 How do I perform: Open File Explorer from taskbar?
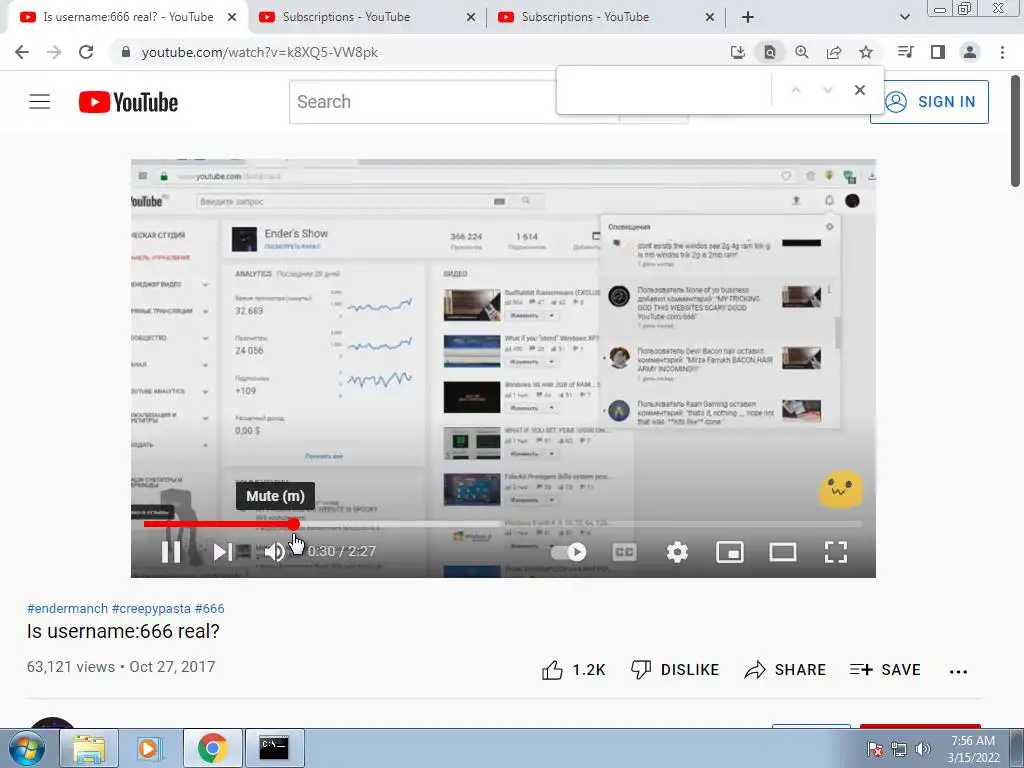click(89, 748)
